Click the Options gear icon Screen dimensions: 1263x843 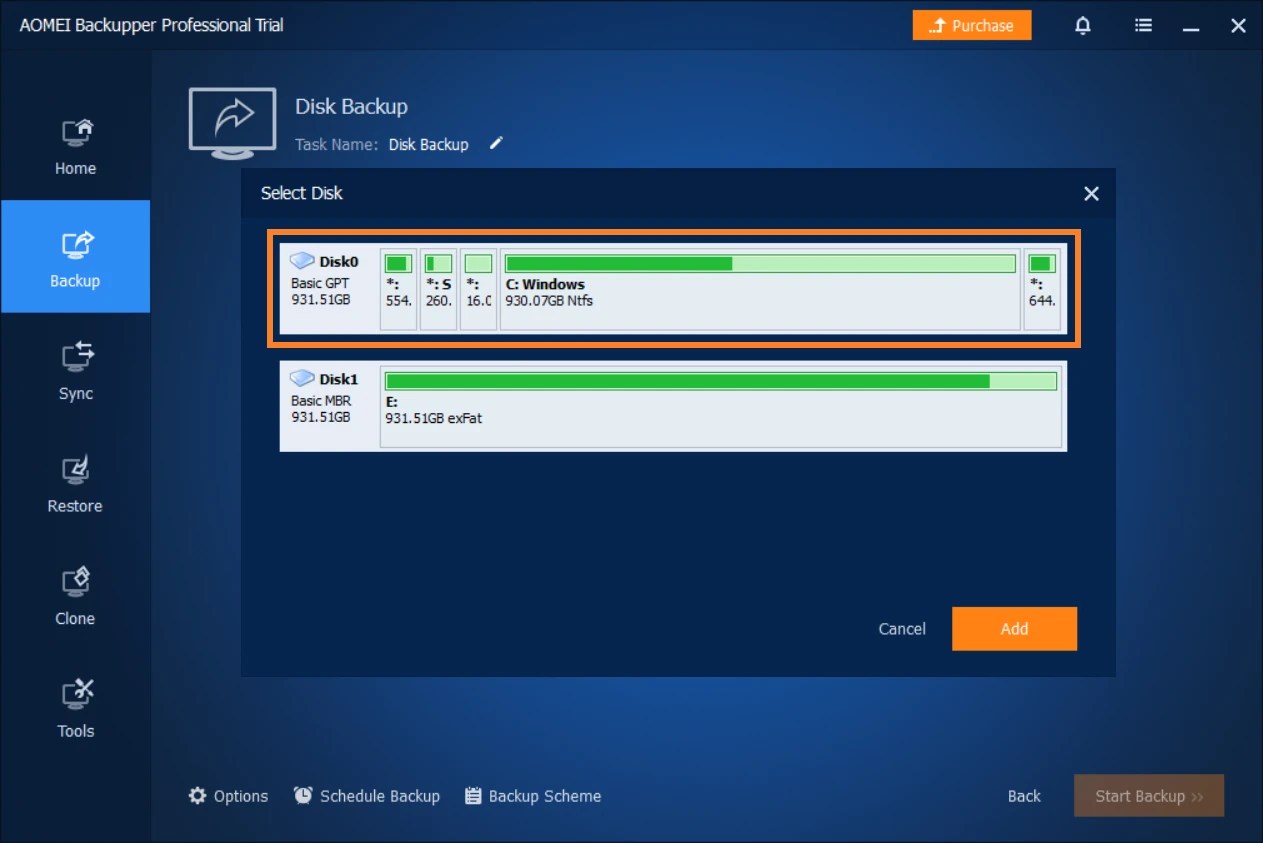point(198,796)
